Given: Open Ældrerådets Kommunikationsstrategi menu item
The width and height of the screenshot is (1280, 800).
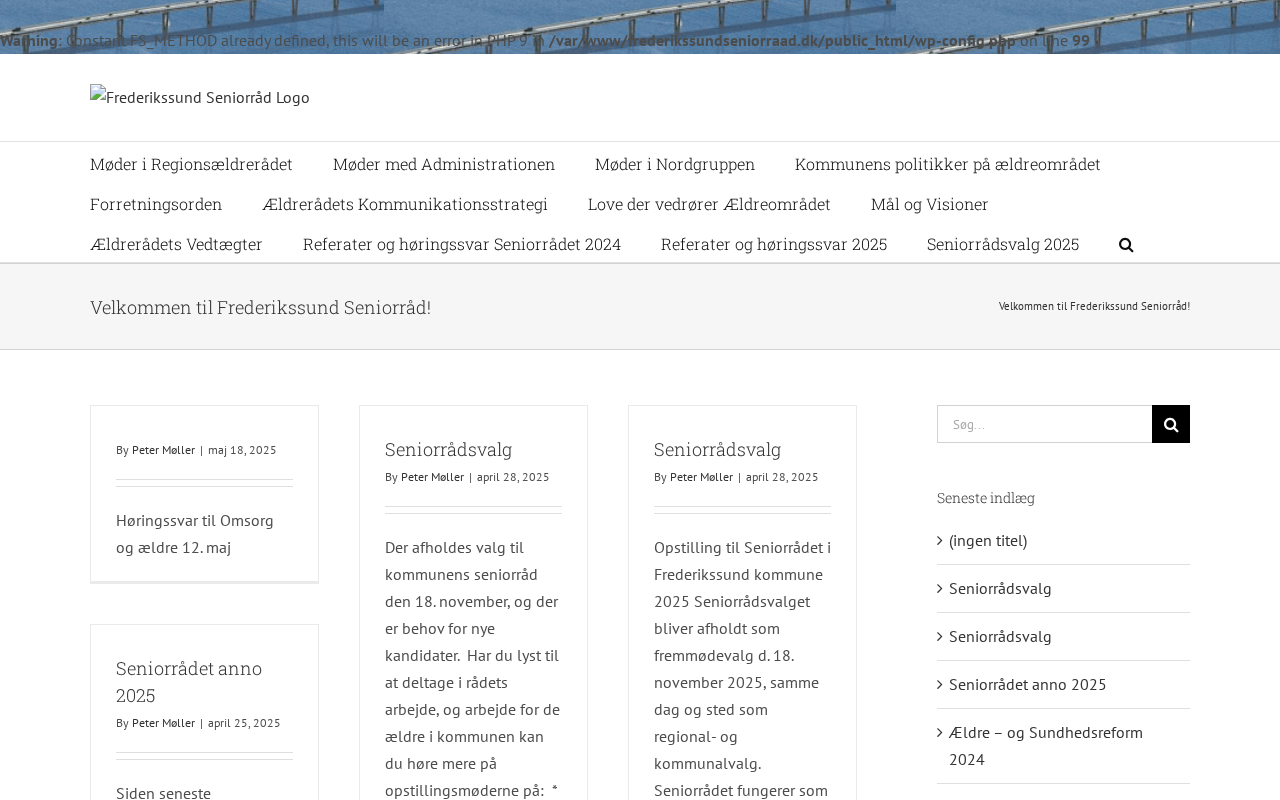Looking at the screenshot, I should (405, 204).
